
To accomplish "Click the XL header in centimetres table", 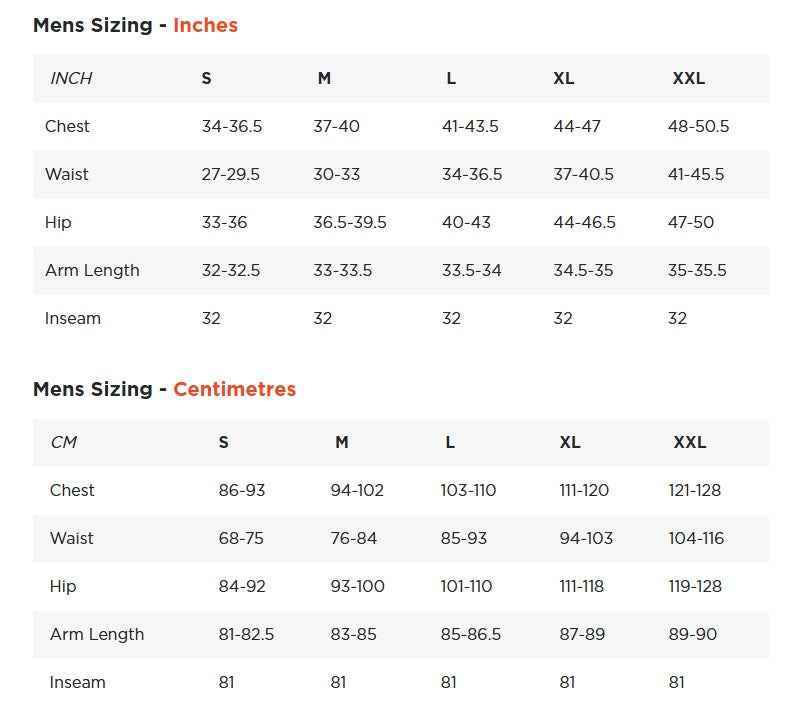I will click(570, 442).
